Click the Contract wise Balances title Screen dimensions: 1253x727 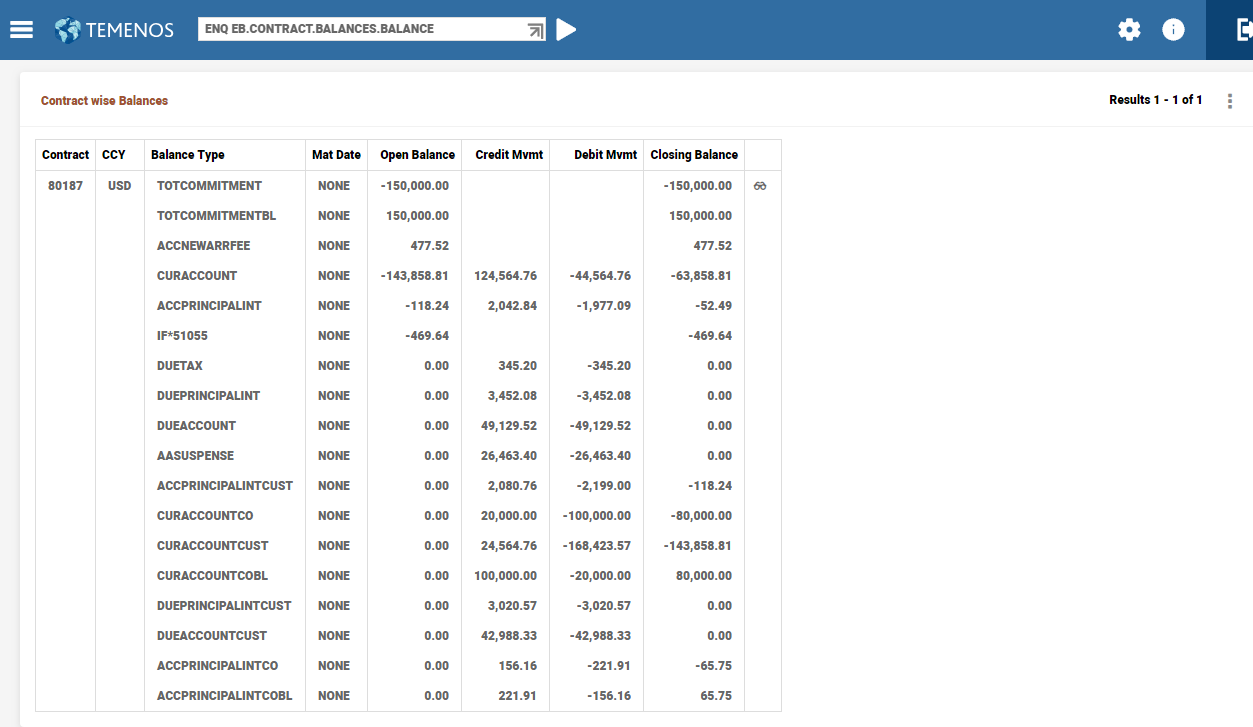104,101
